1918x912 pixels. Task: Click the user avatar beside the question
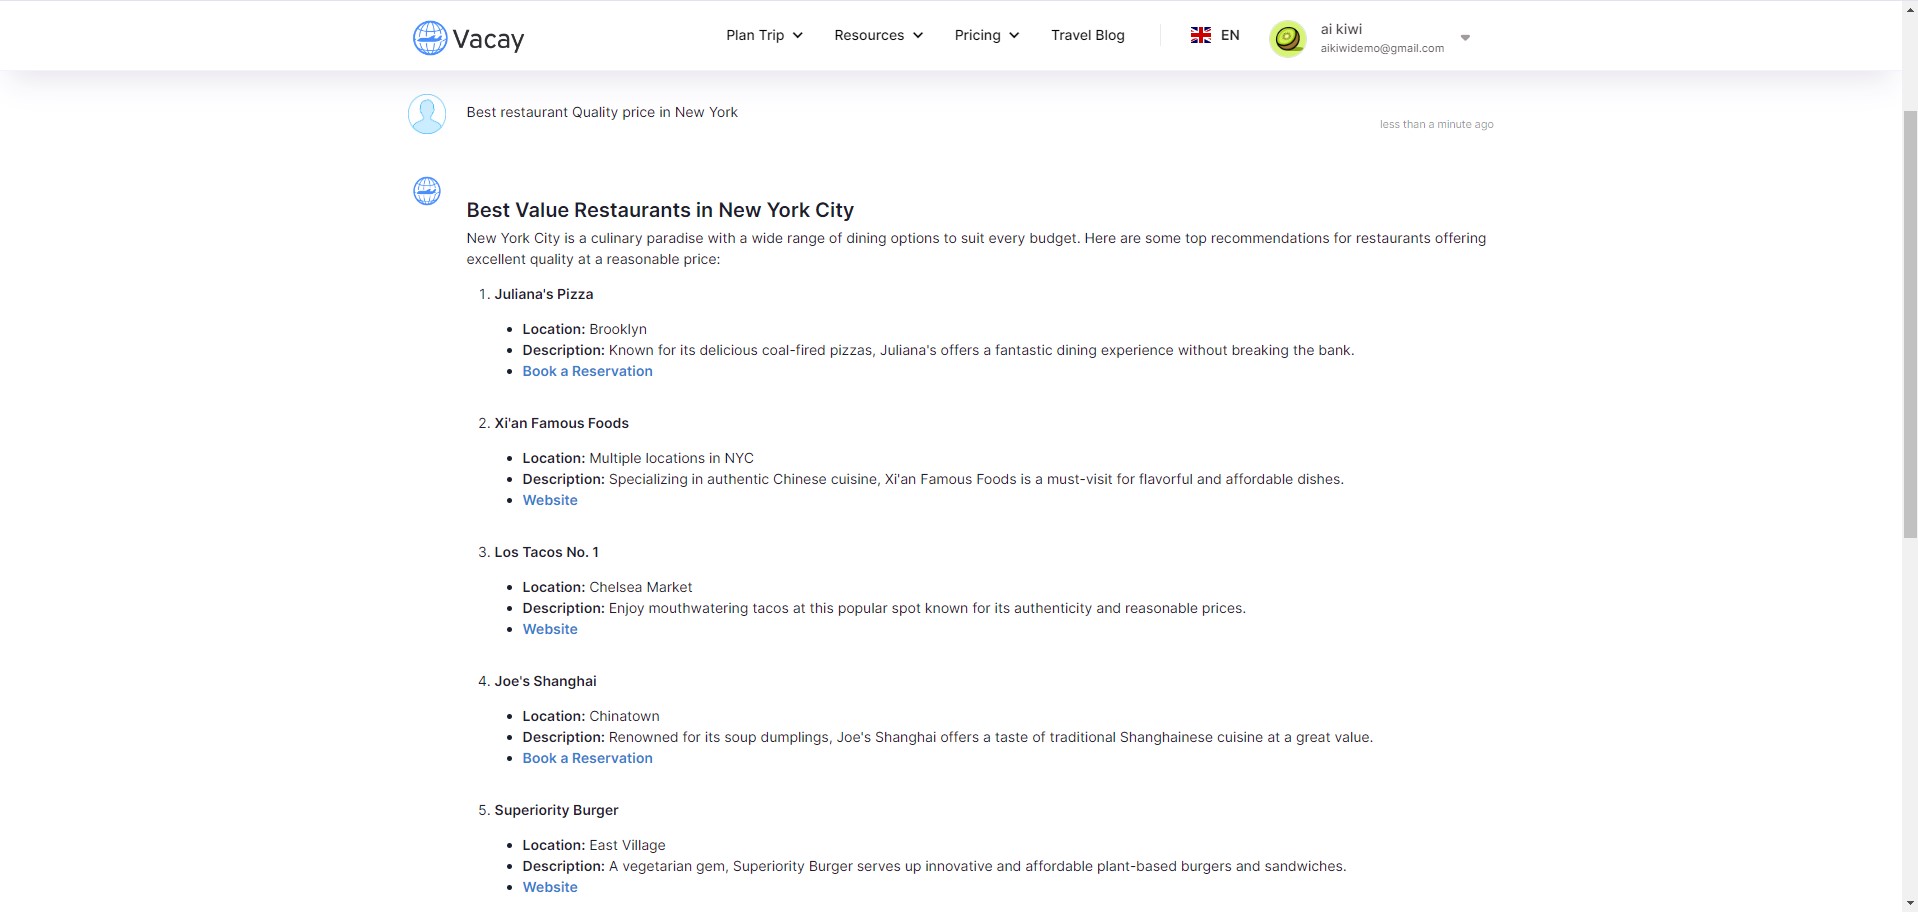tap(427, 114)
